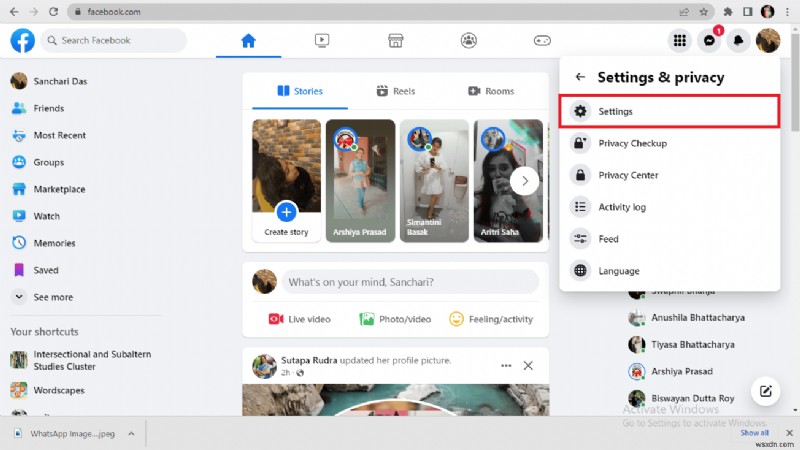Open the account profile picture menu
Image resolution: width=800 pixels, height=450 pixels.
(x=768, y=40)
